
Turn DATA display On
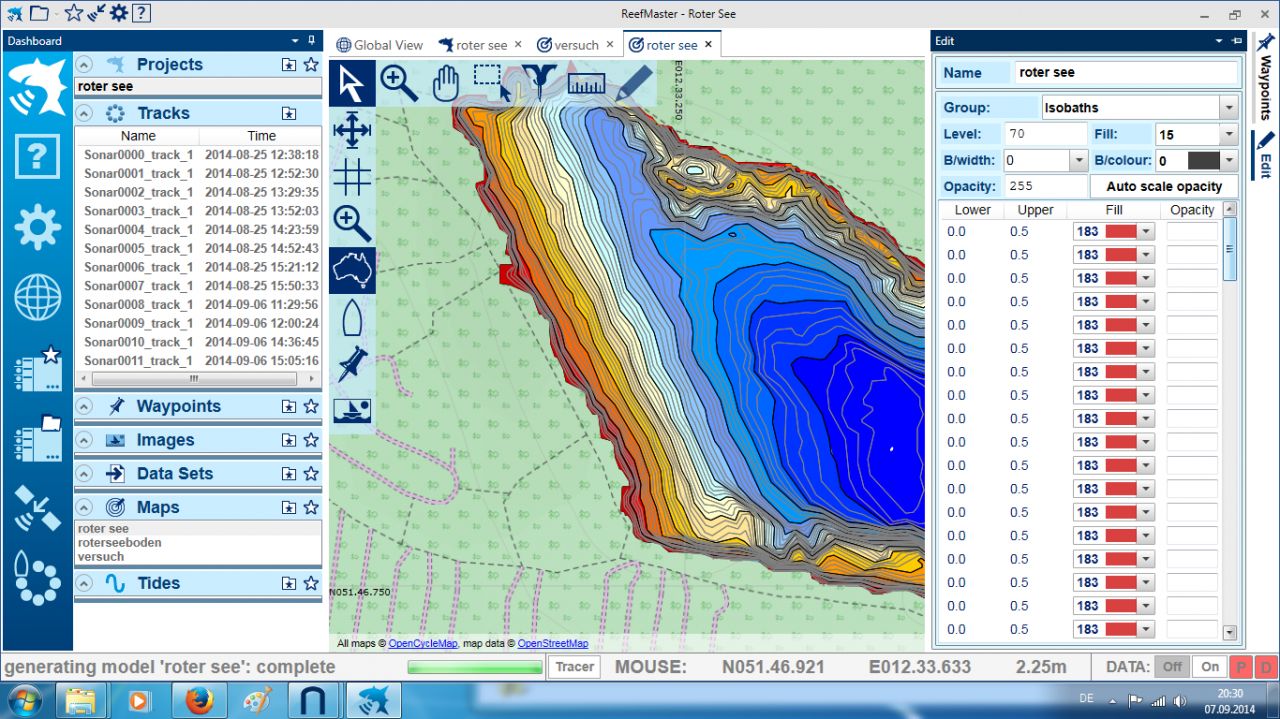(x=1210, y=667)
